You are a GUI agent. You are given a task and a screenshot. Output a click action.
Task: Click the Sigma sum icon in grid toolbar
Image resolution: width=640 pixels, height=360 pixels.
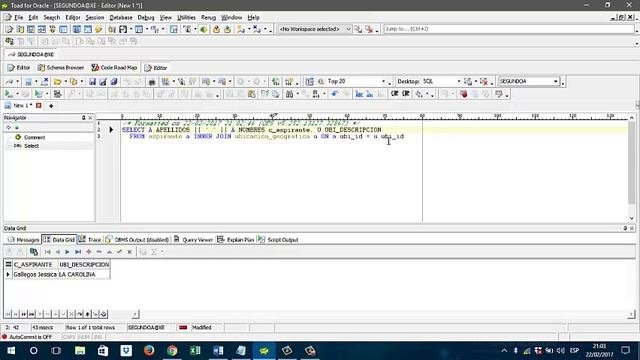[153, 252]
